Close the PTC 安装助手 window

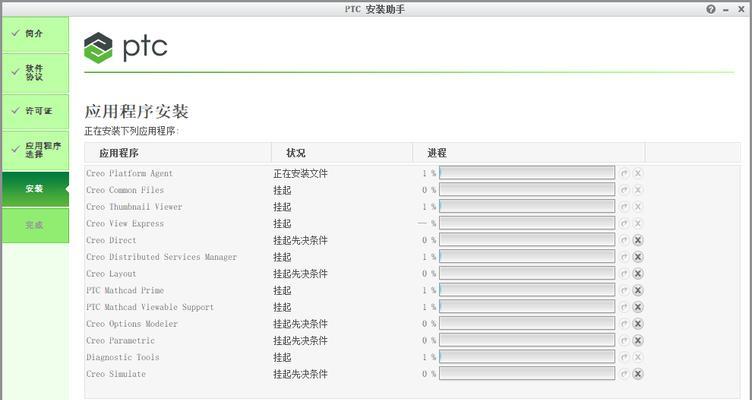pyautogui.click(x=741, y=10)
